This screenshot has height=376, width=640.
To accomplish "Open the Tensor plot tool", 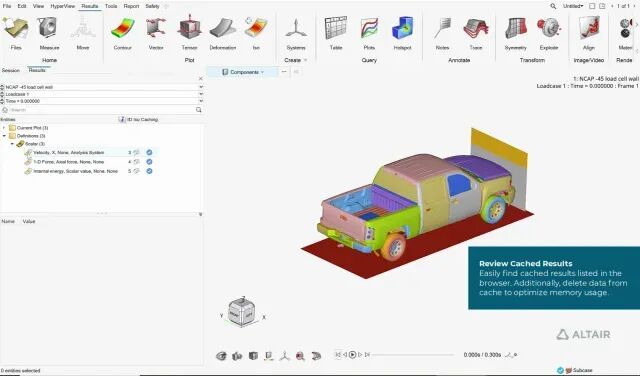I will (189, 28).
